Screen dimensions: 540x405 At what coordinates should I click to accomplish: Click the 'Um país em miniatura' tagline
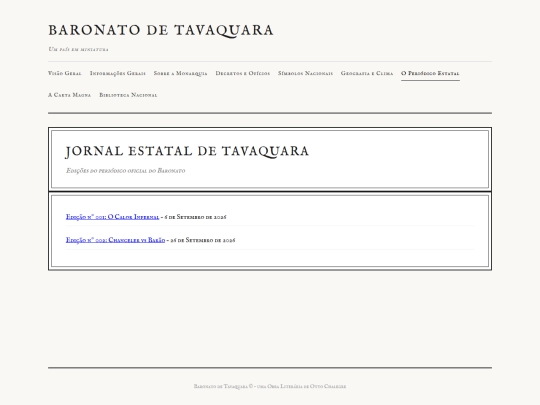(x=79, y=49)
